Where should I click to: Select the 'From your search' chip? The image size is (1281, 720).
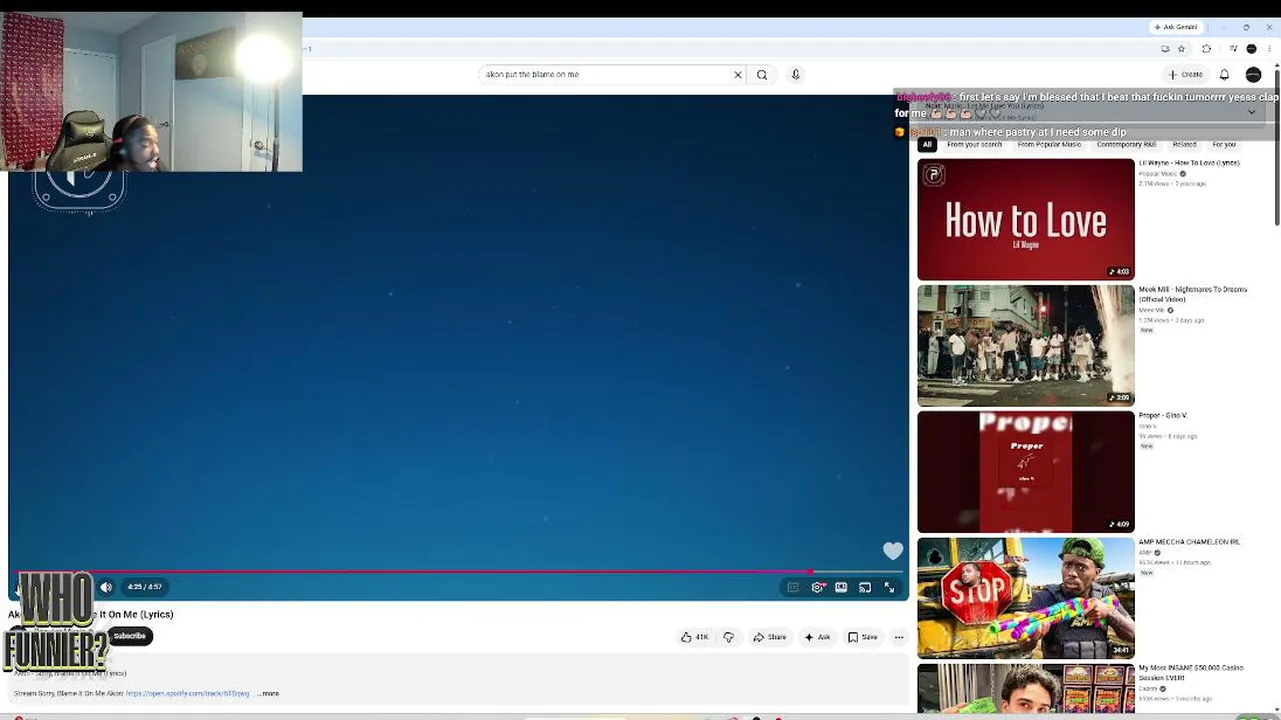[x=974, y=145]
